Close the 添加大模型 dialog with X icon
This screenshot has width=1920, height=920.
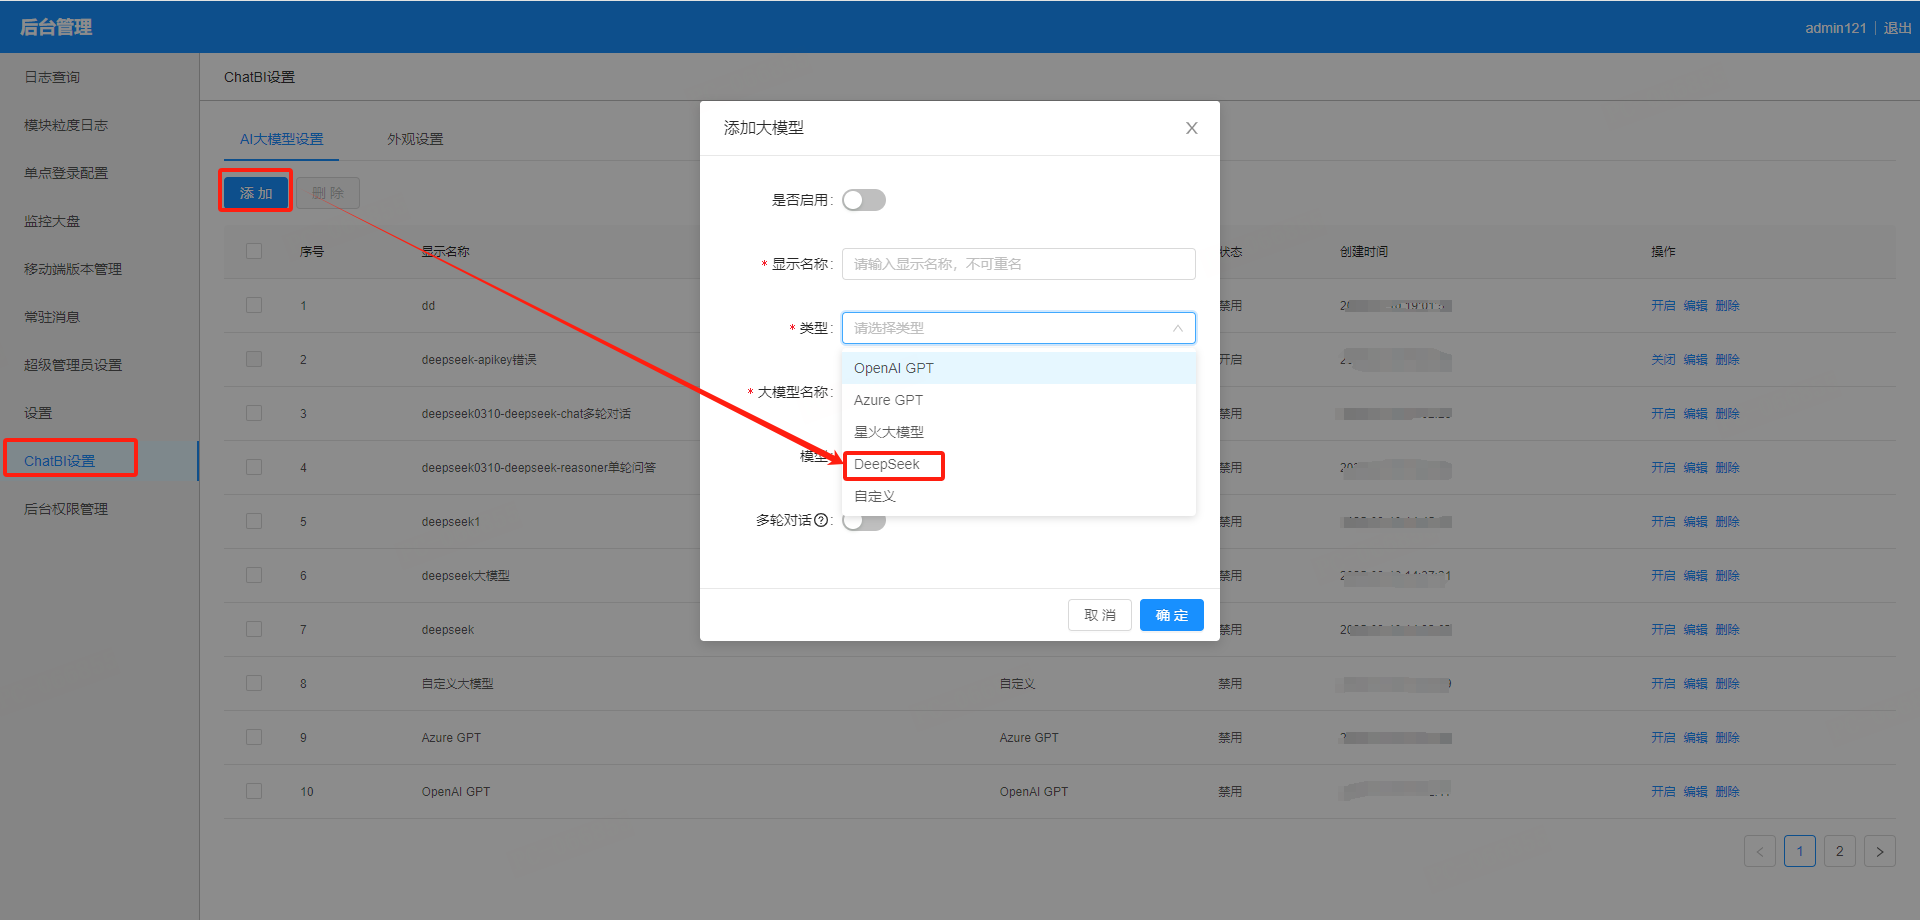tap(1191, 128)
